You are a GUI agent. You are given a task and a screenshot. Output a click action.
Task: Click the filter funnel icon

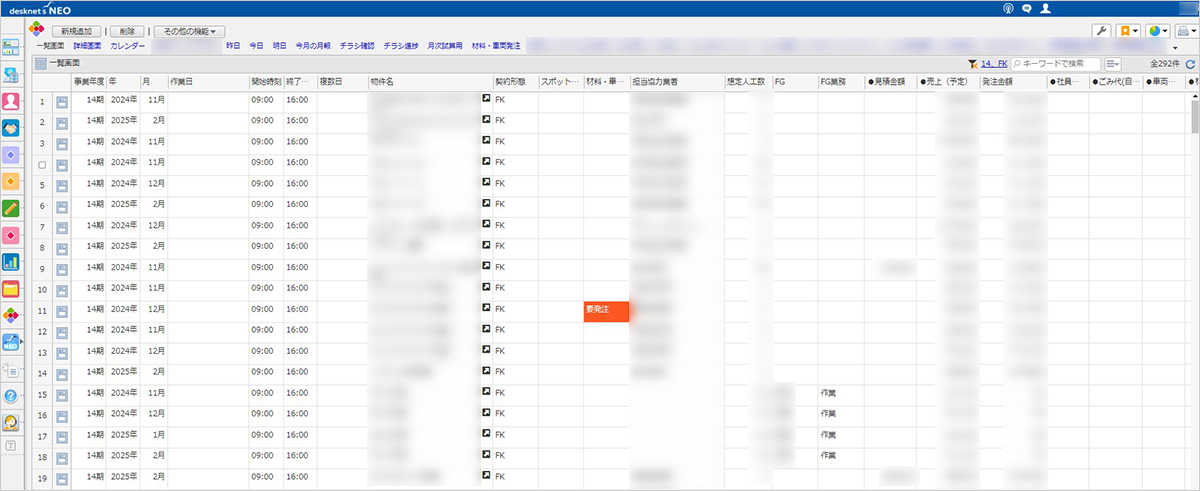(x=972, y=64)
